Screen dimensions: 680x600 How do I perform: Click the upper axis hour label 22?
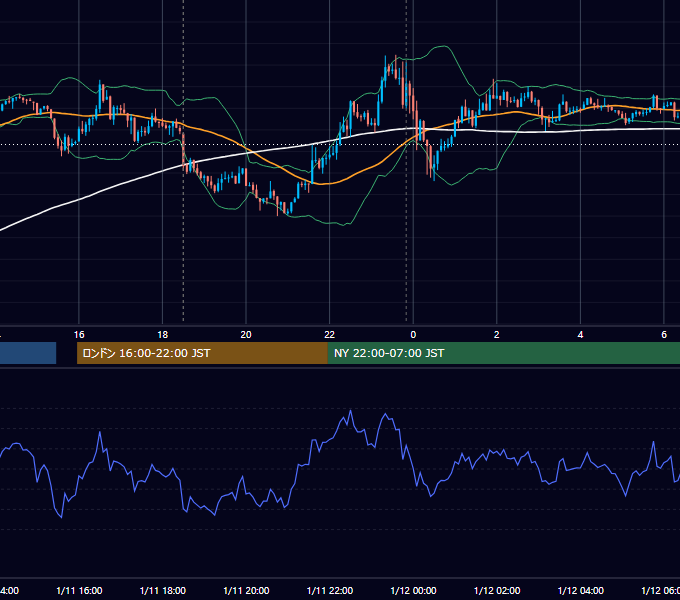[330, 335]
